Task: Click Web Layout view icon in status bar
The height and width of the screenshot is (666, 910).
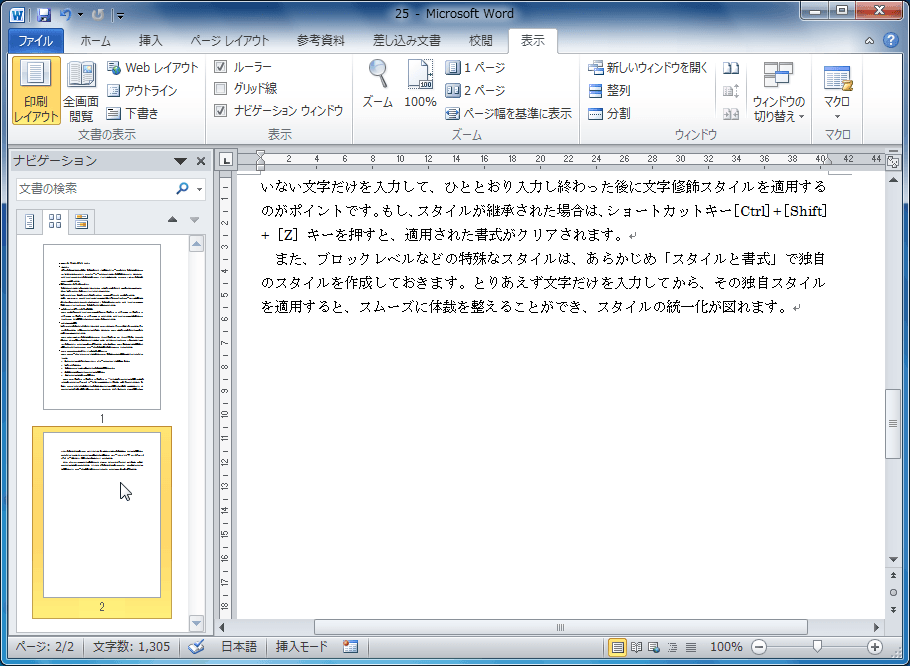Action: pos(654,647)
